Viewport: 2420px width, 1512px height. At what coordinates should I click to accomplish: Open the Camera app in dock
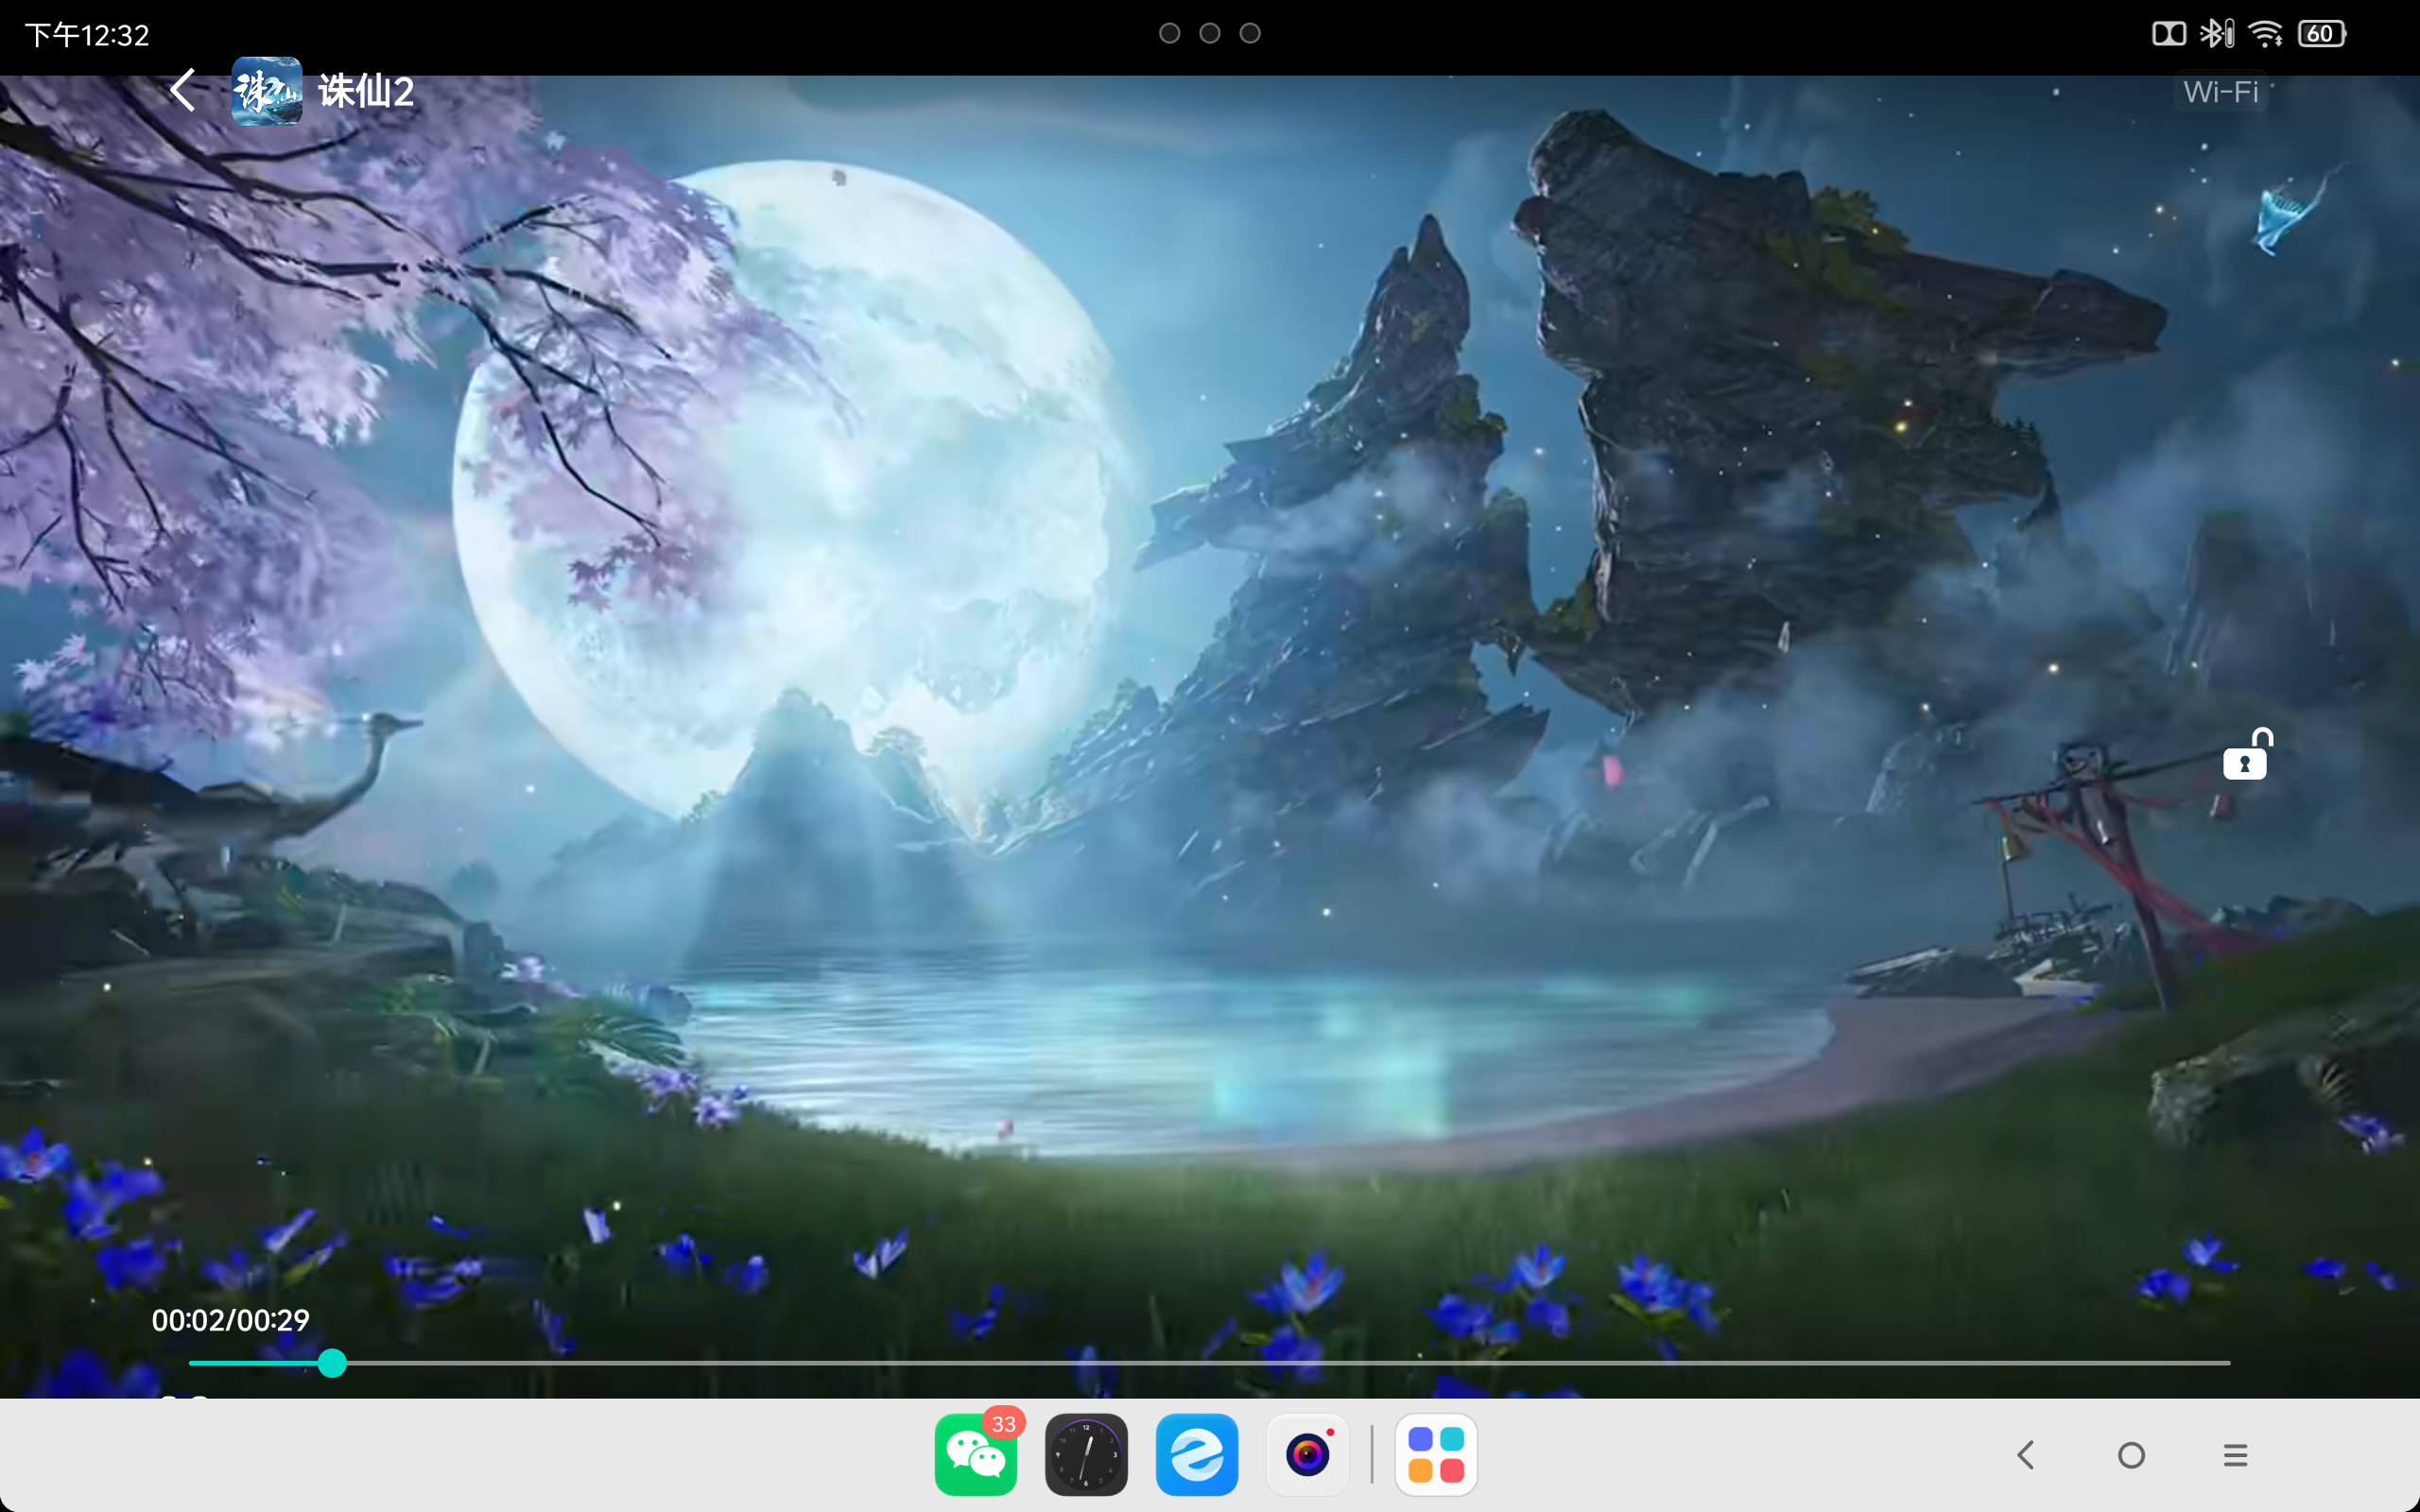coord(1308,1454)
